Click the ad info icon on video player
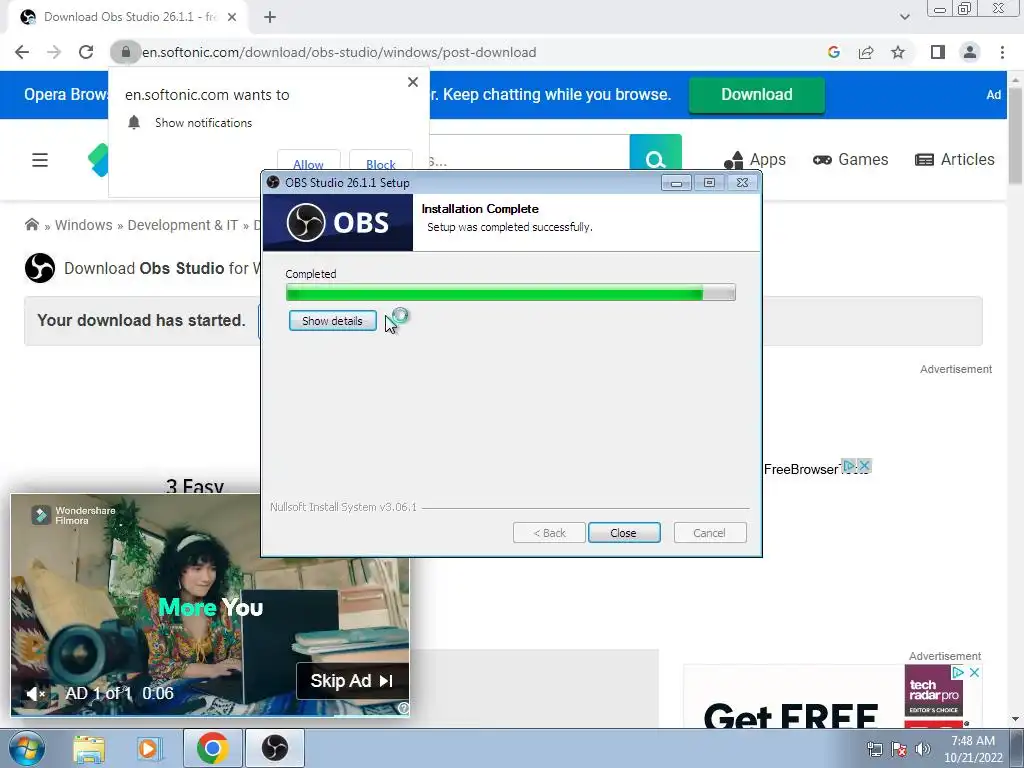Image resolution: width=1024 pixels, height=768 pixels. tap(404, 708)
